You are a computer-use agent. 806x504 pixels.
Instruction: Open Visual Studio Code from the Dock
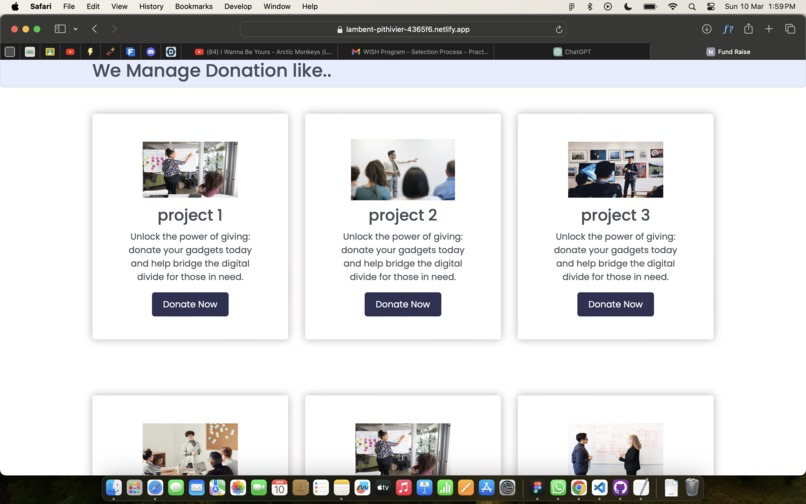tap(599, 487)
